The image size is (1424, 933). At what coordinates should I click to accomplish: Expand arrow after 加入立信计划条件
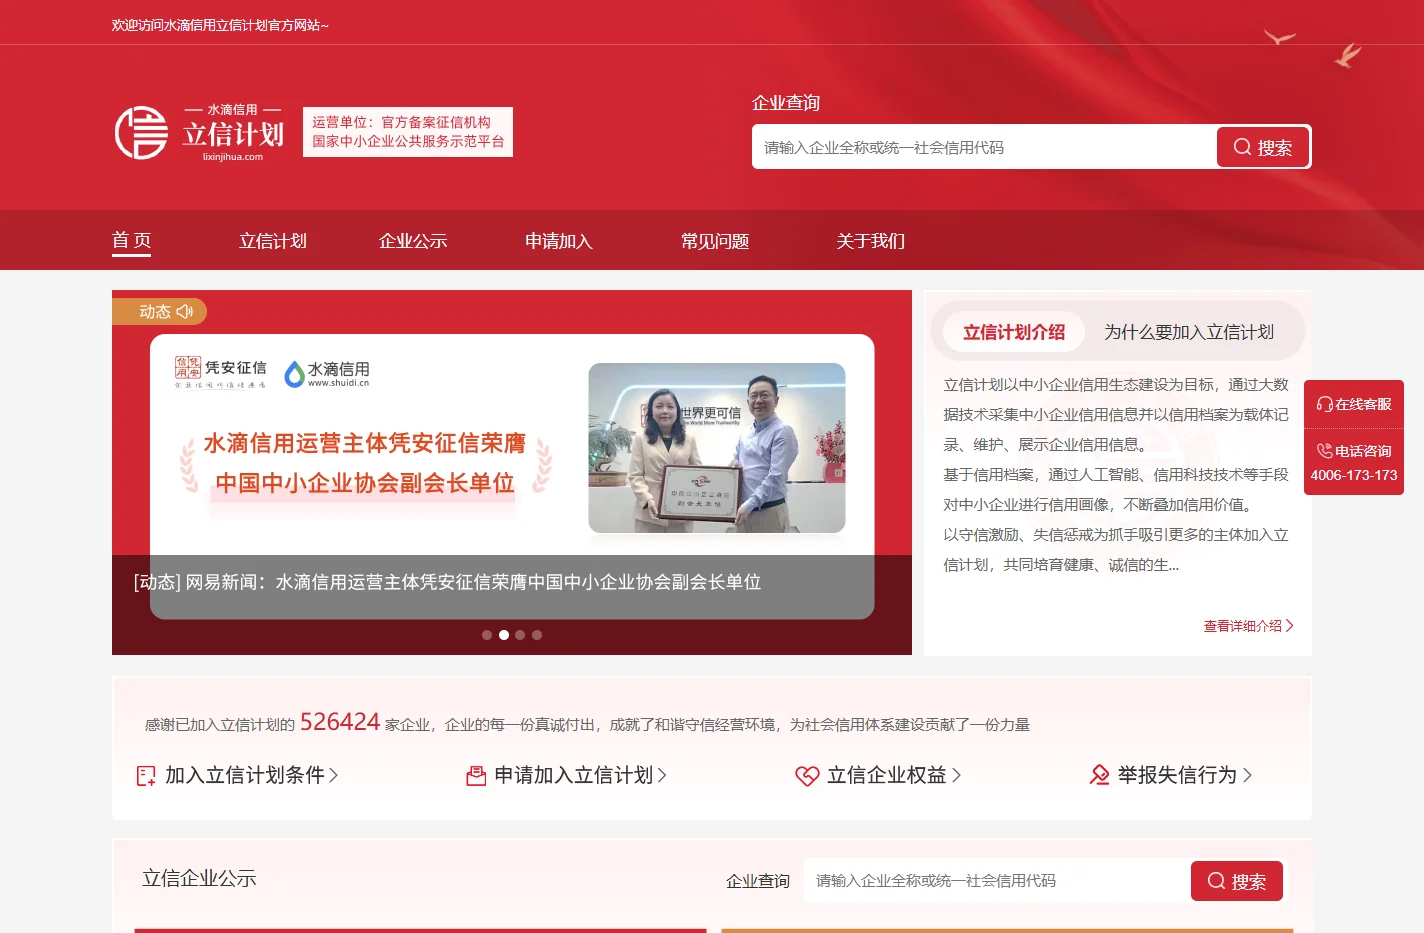(334, 775)
